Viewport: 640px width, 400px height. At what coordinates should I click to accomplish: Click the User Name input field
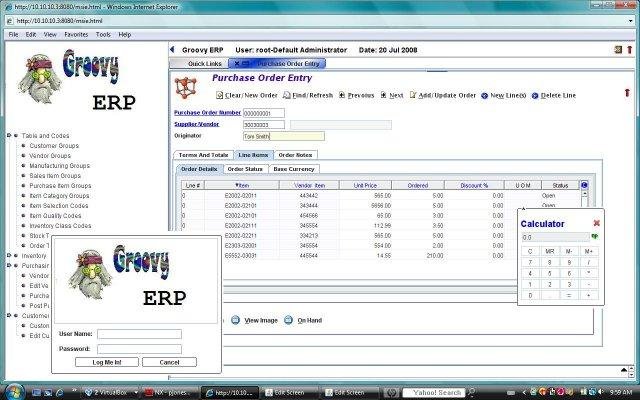(x=140, y=334)
